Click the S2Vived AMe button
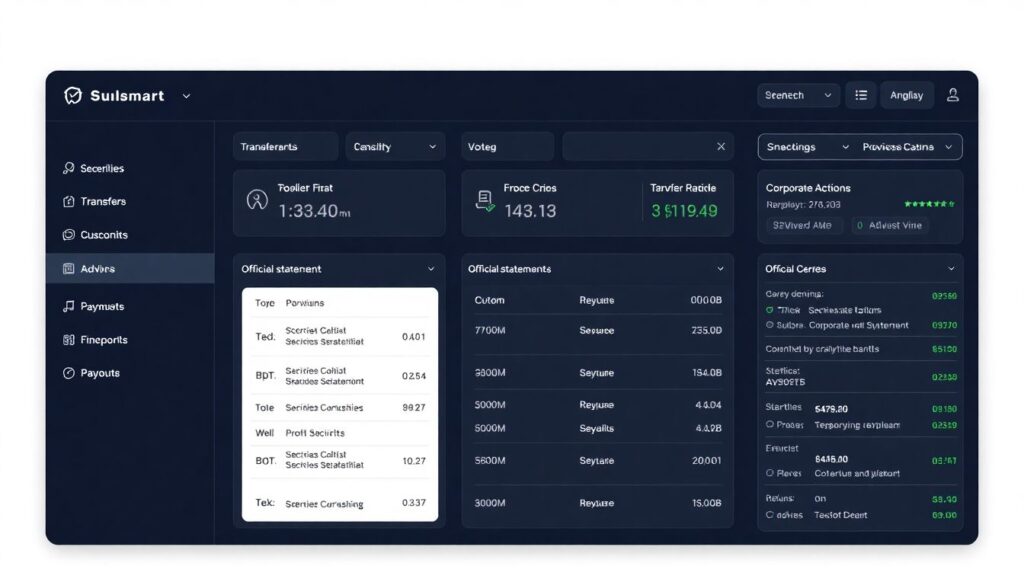This screenshot has width=1024, height=585. click(802, 226)
